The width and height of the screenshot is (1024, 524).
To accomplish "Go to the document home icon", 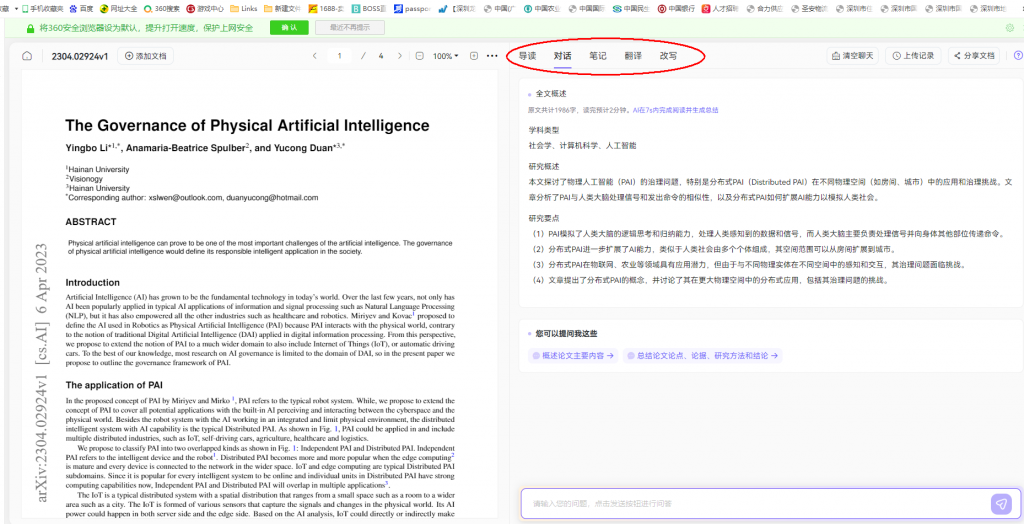I will pos(27,56).
